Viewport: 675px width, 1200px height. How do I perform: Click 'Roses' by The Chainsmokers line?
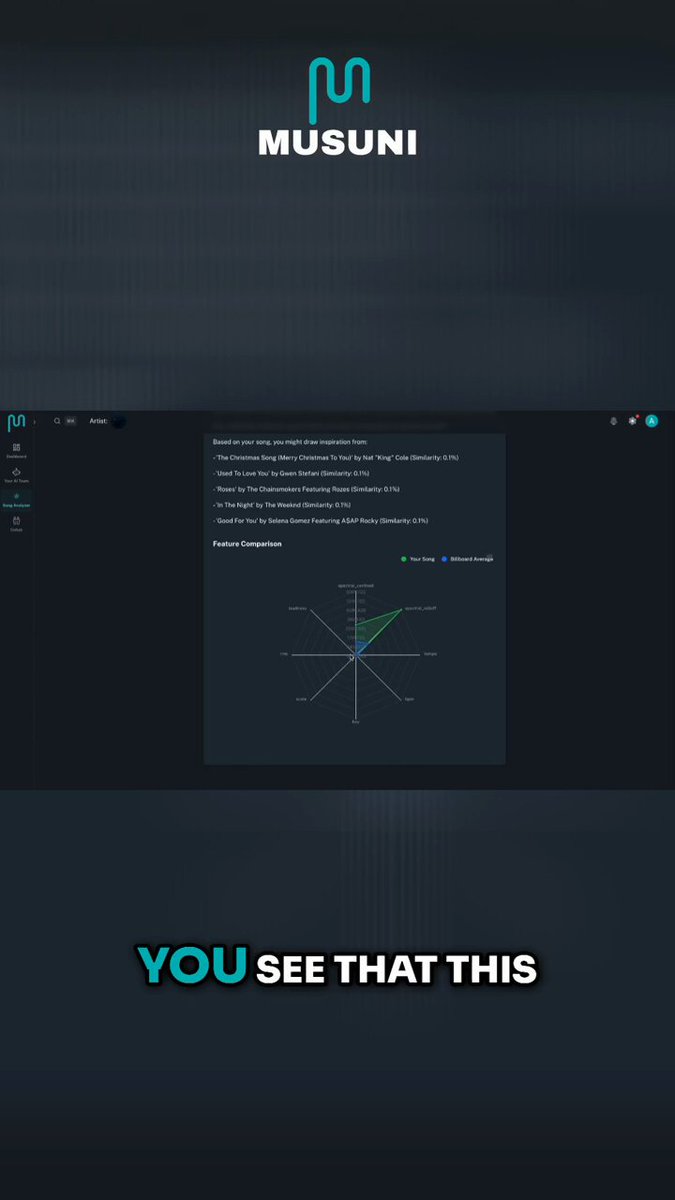pyautogui.click(x=306, y=489)
